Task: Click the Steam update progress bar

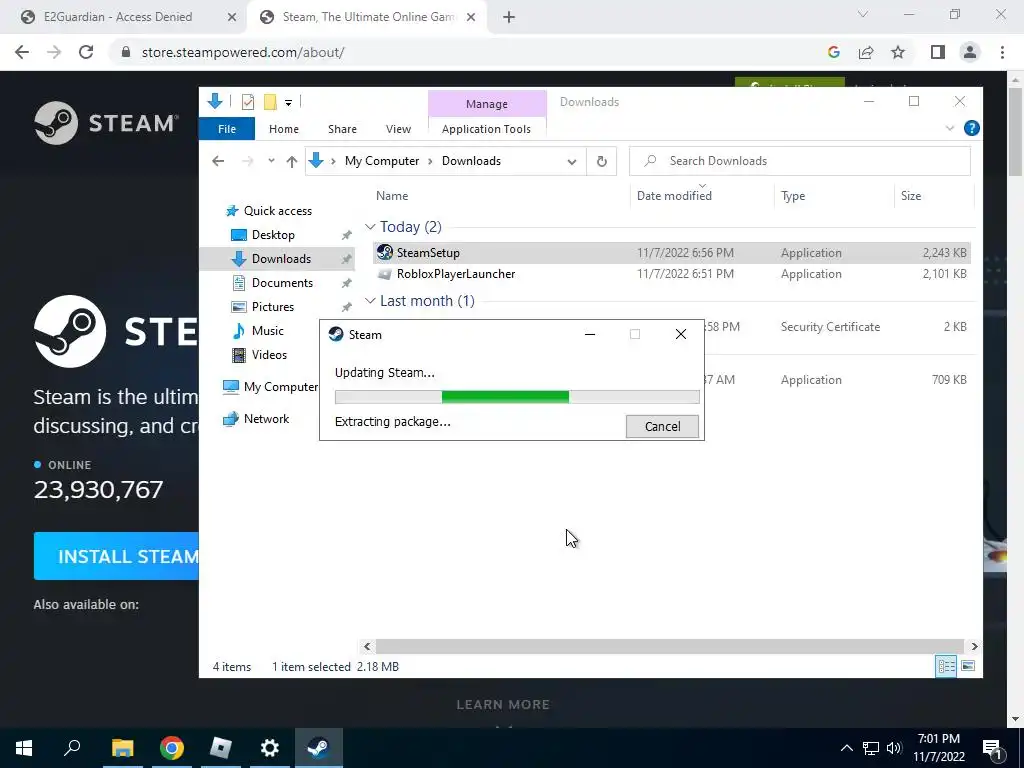Action: [517, 397]
